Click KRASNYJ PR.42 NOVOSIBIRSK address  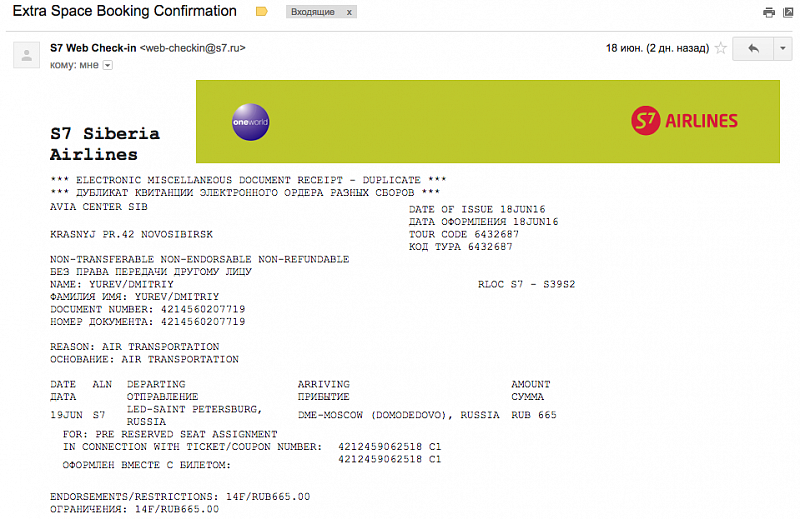point(131,234)
